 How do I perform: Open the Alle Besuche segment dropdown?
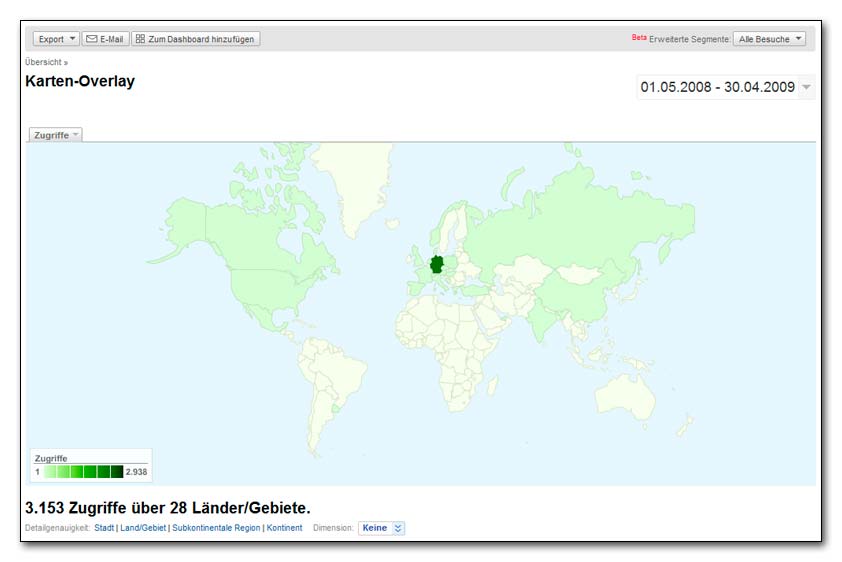tap(769, 39)
